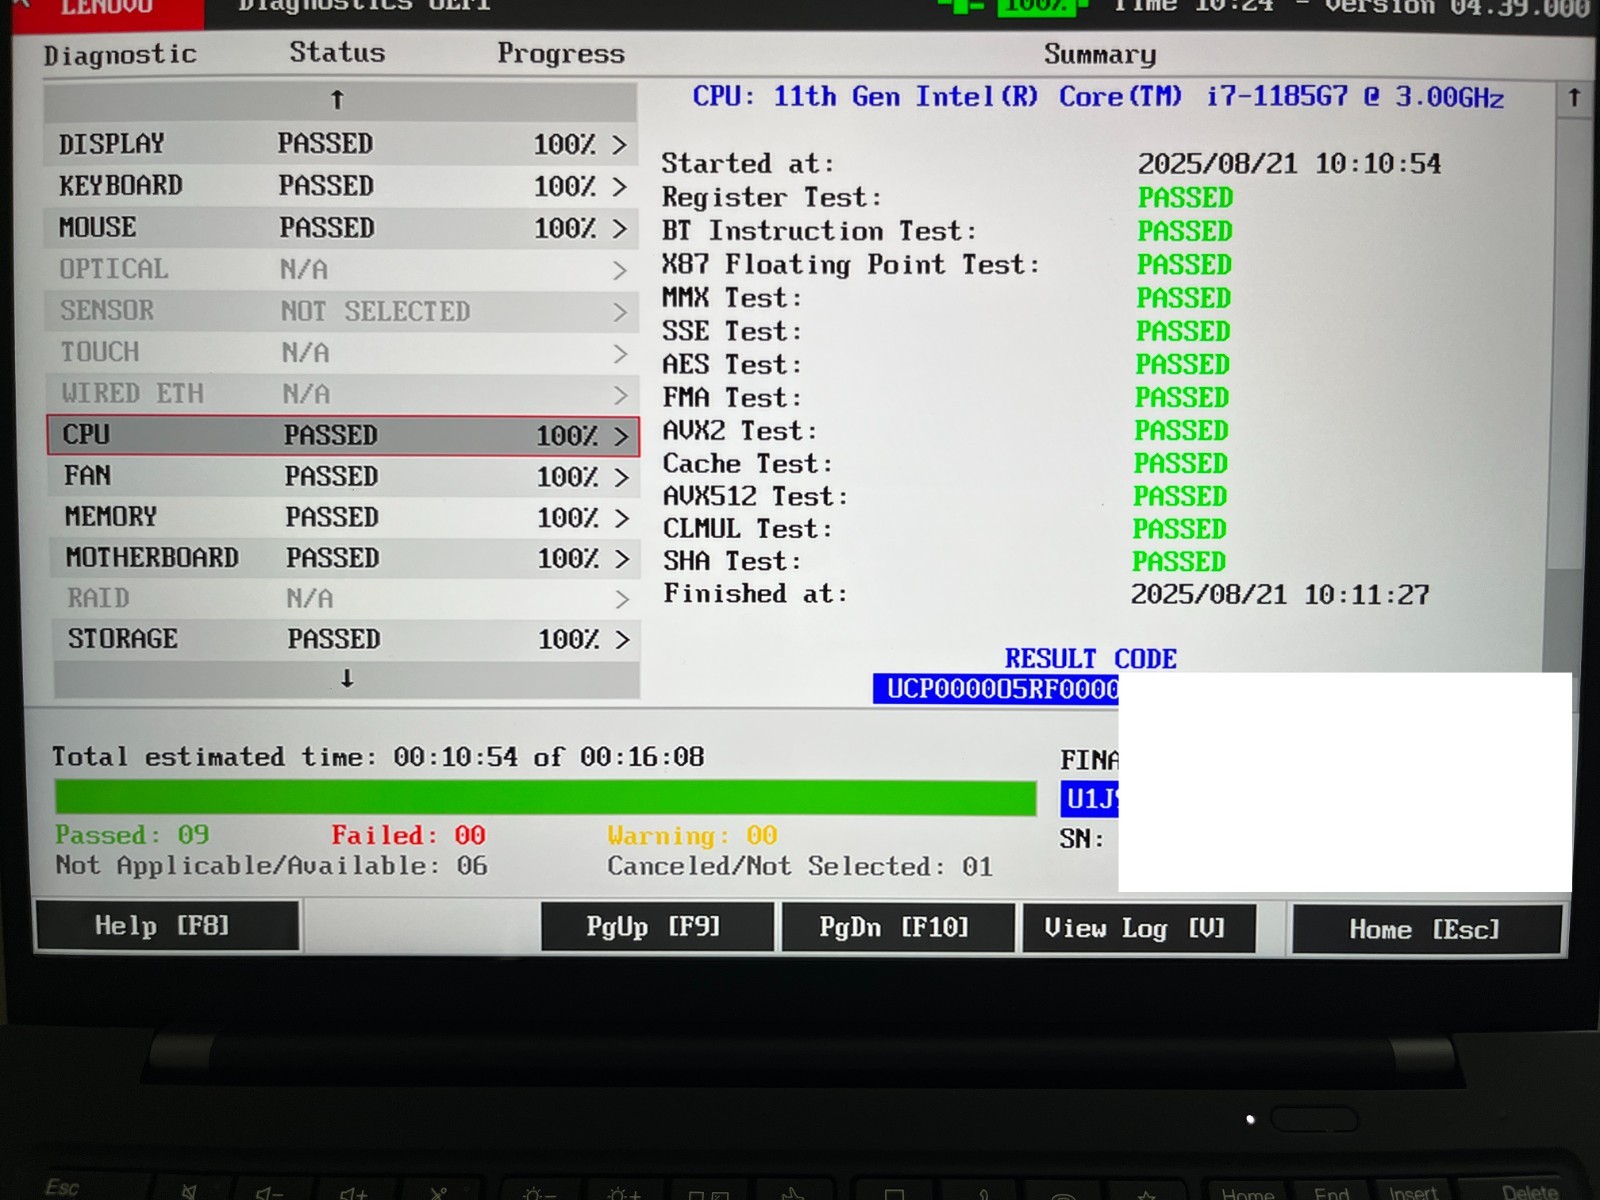The image size is (1600, 1200).
Task: Click the Warning: 00 counter
Action: [692, 836]
